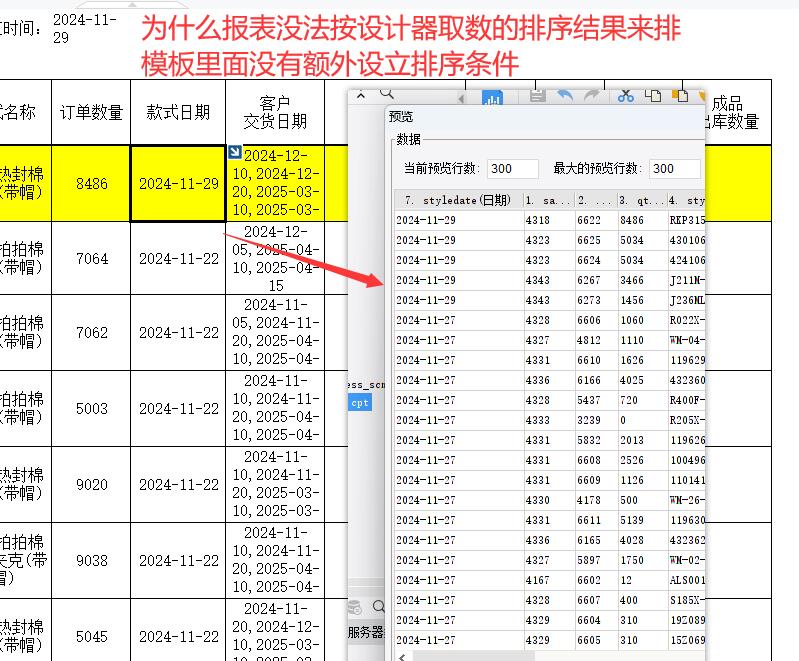Click the horizontal scrollbar left arrow
This screenshot has height=661, width=799.
[x=402, y=656]
